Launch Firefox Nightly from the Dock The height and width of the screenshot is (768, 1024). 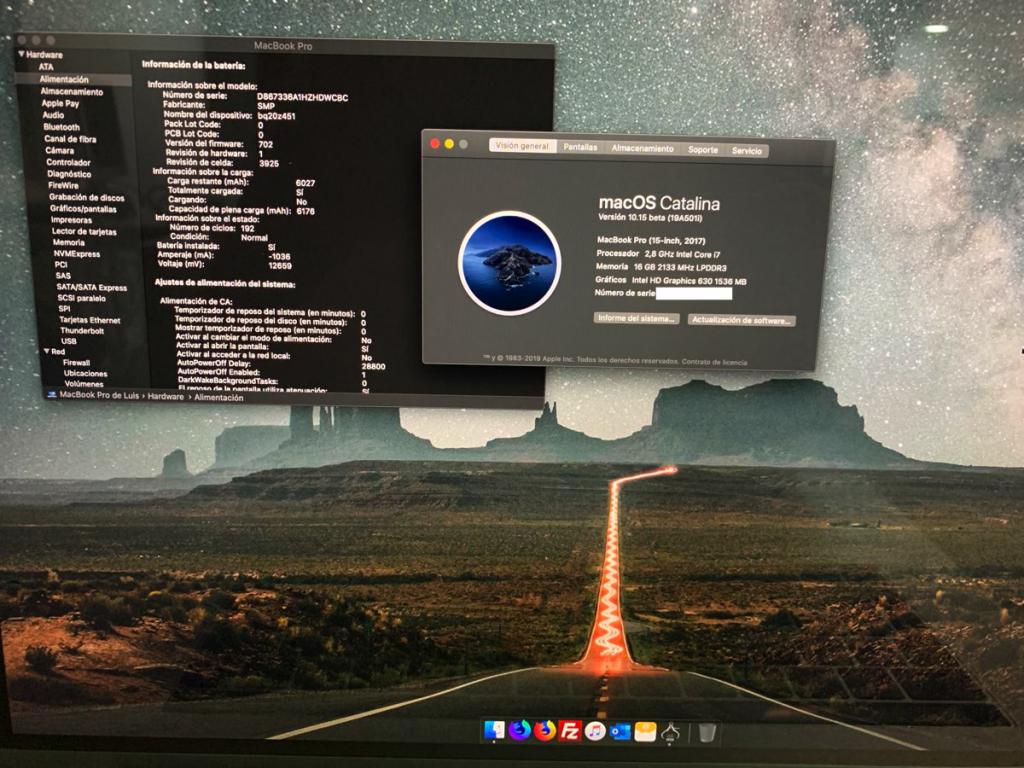[x=520, y=730]
